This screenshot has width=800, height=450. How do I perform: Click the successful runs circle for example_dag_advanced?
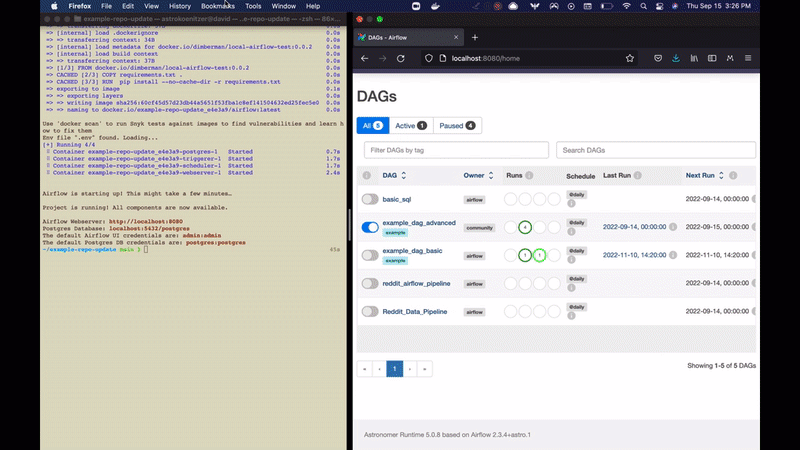pyautogui.click(x=525, y=227)
